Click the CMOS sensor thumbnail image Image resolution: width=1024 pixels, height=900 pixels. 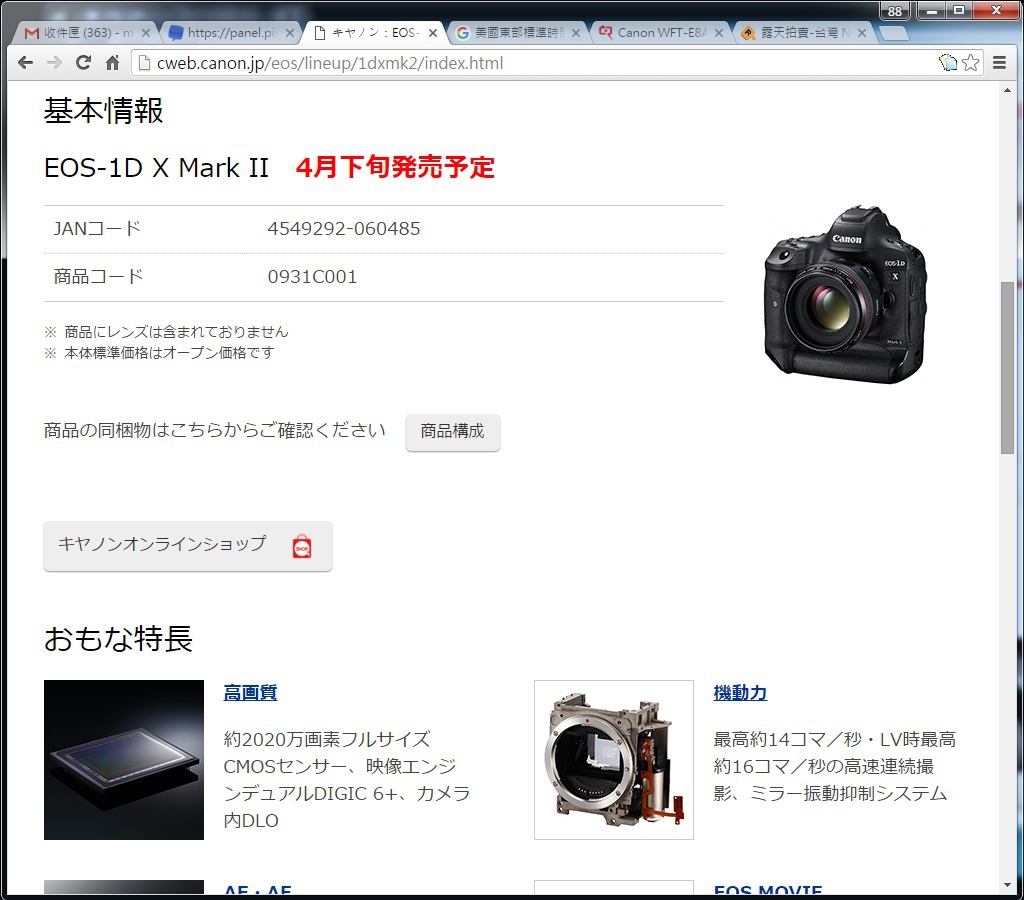pos(124,760)
